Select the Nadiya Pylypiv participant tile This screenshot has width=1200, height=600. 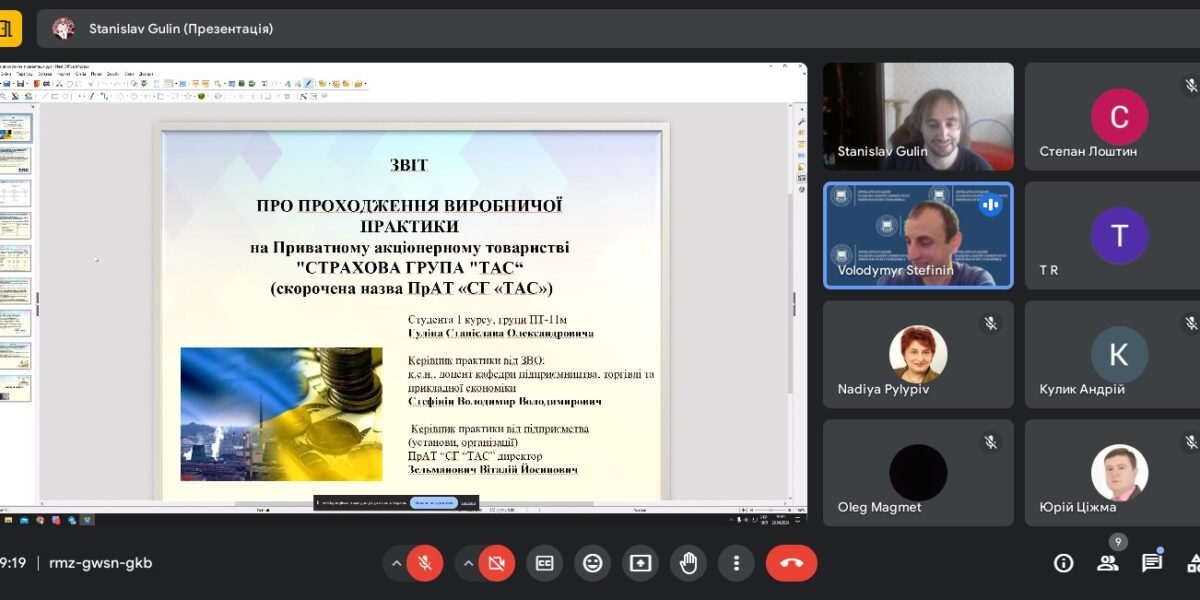click(918, 354)
